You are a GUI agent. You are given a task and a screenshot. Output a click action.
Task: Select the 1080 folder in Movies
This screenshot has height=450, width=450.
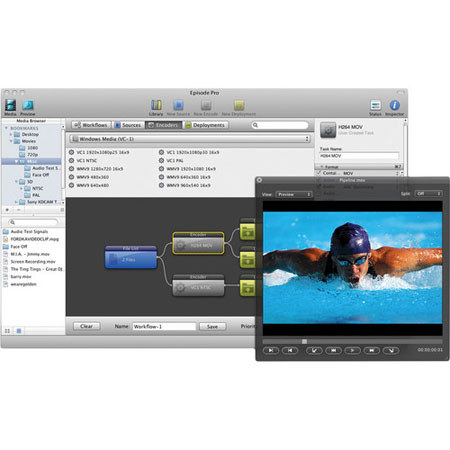point(28,148)
